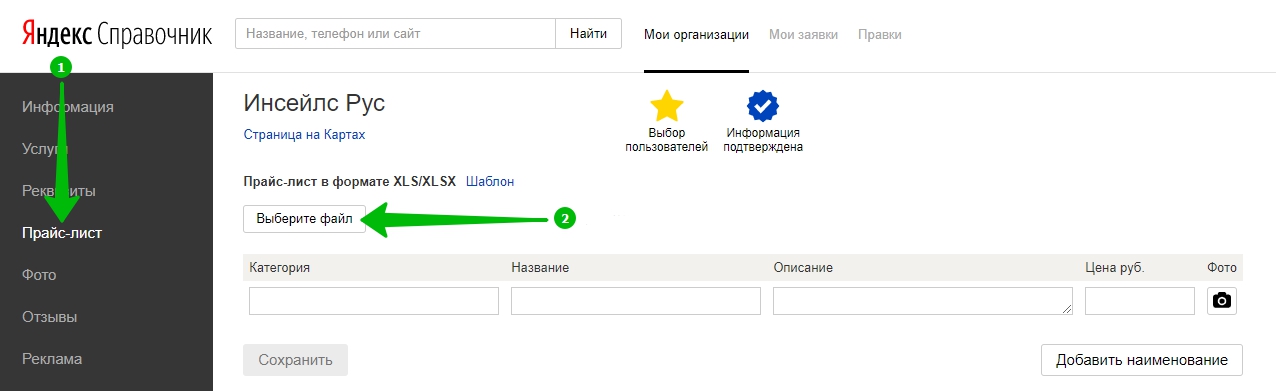Go to Реквизиты in the sidebar

[59, 191]
